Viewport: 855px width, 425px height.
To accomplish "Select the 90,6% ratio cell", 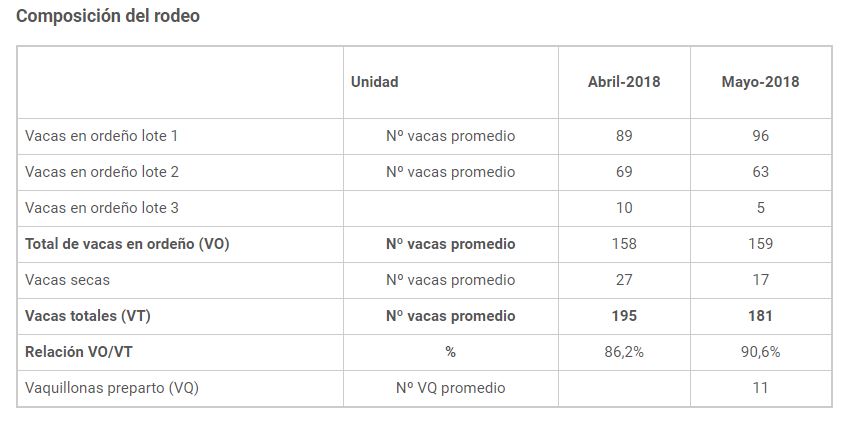I will coord(760,352).
